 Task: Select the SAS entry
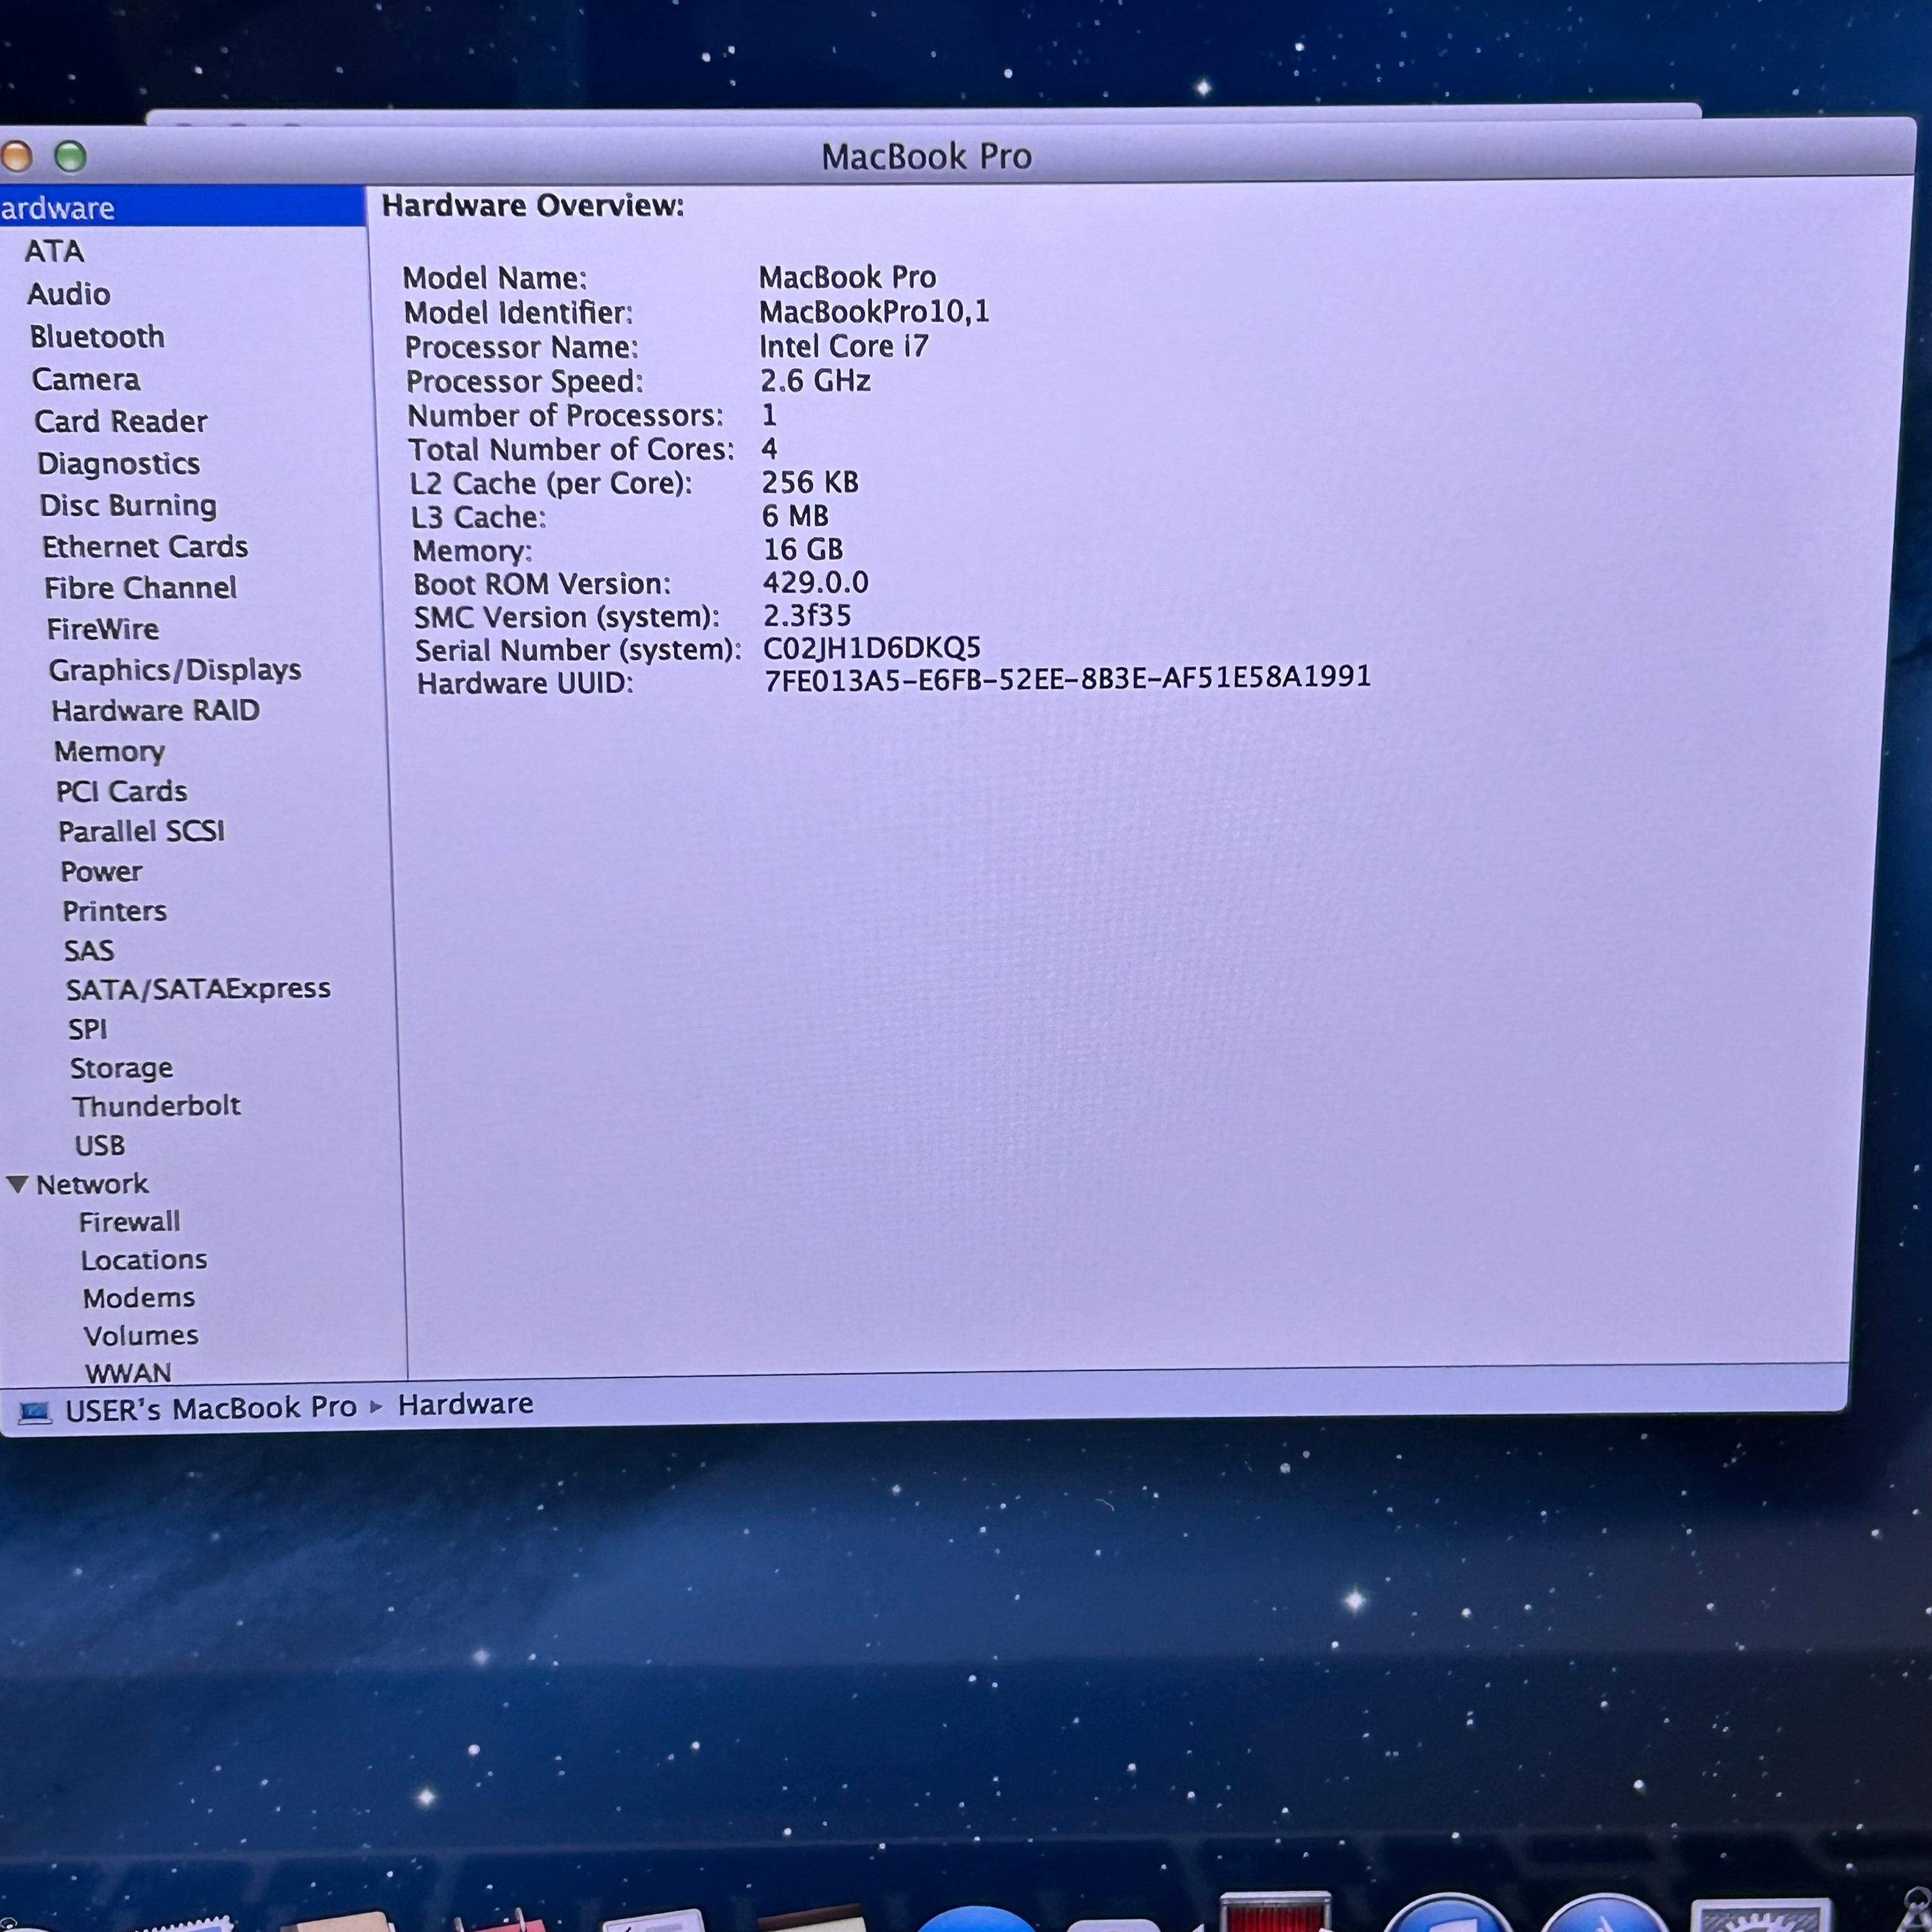89,951
